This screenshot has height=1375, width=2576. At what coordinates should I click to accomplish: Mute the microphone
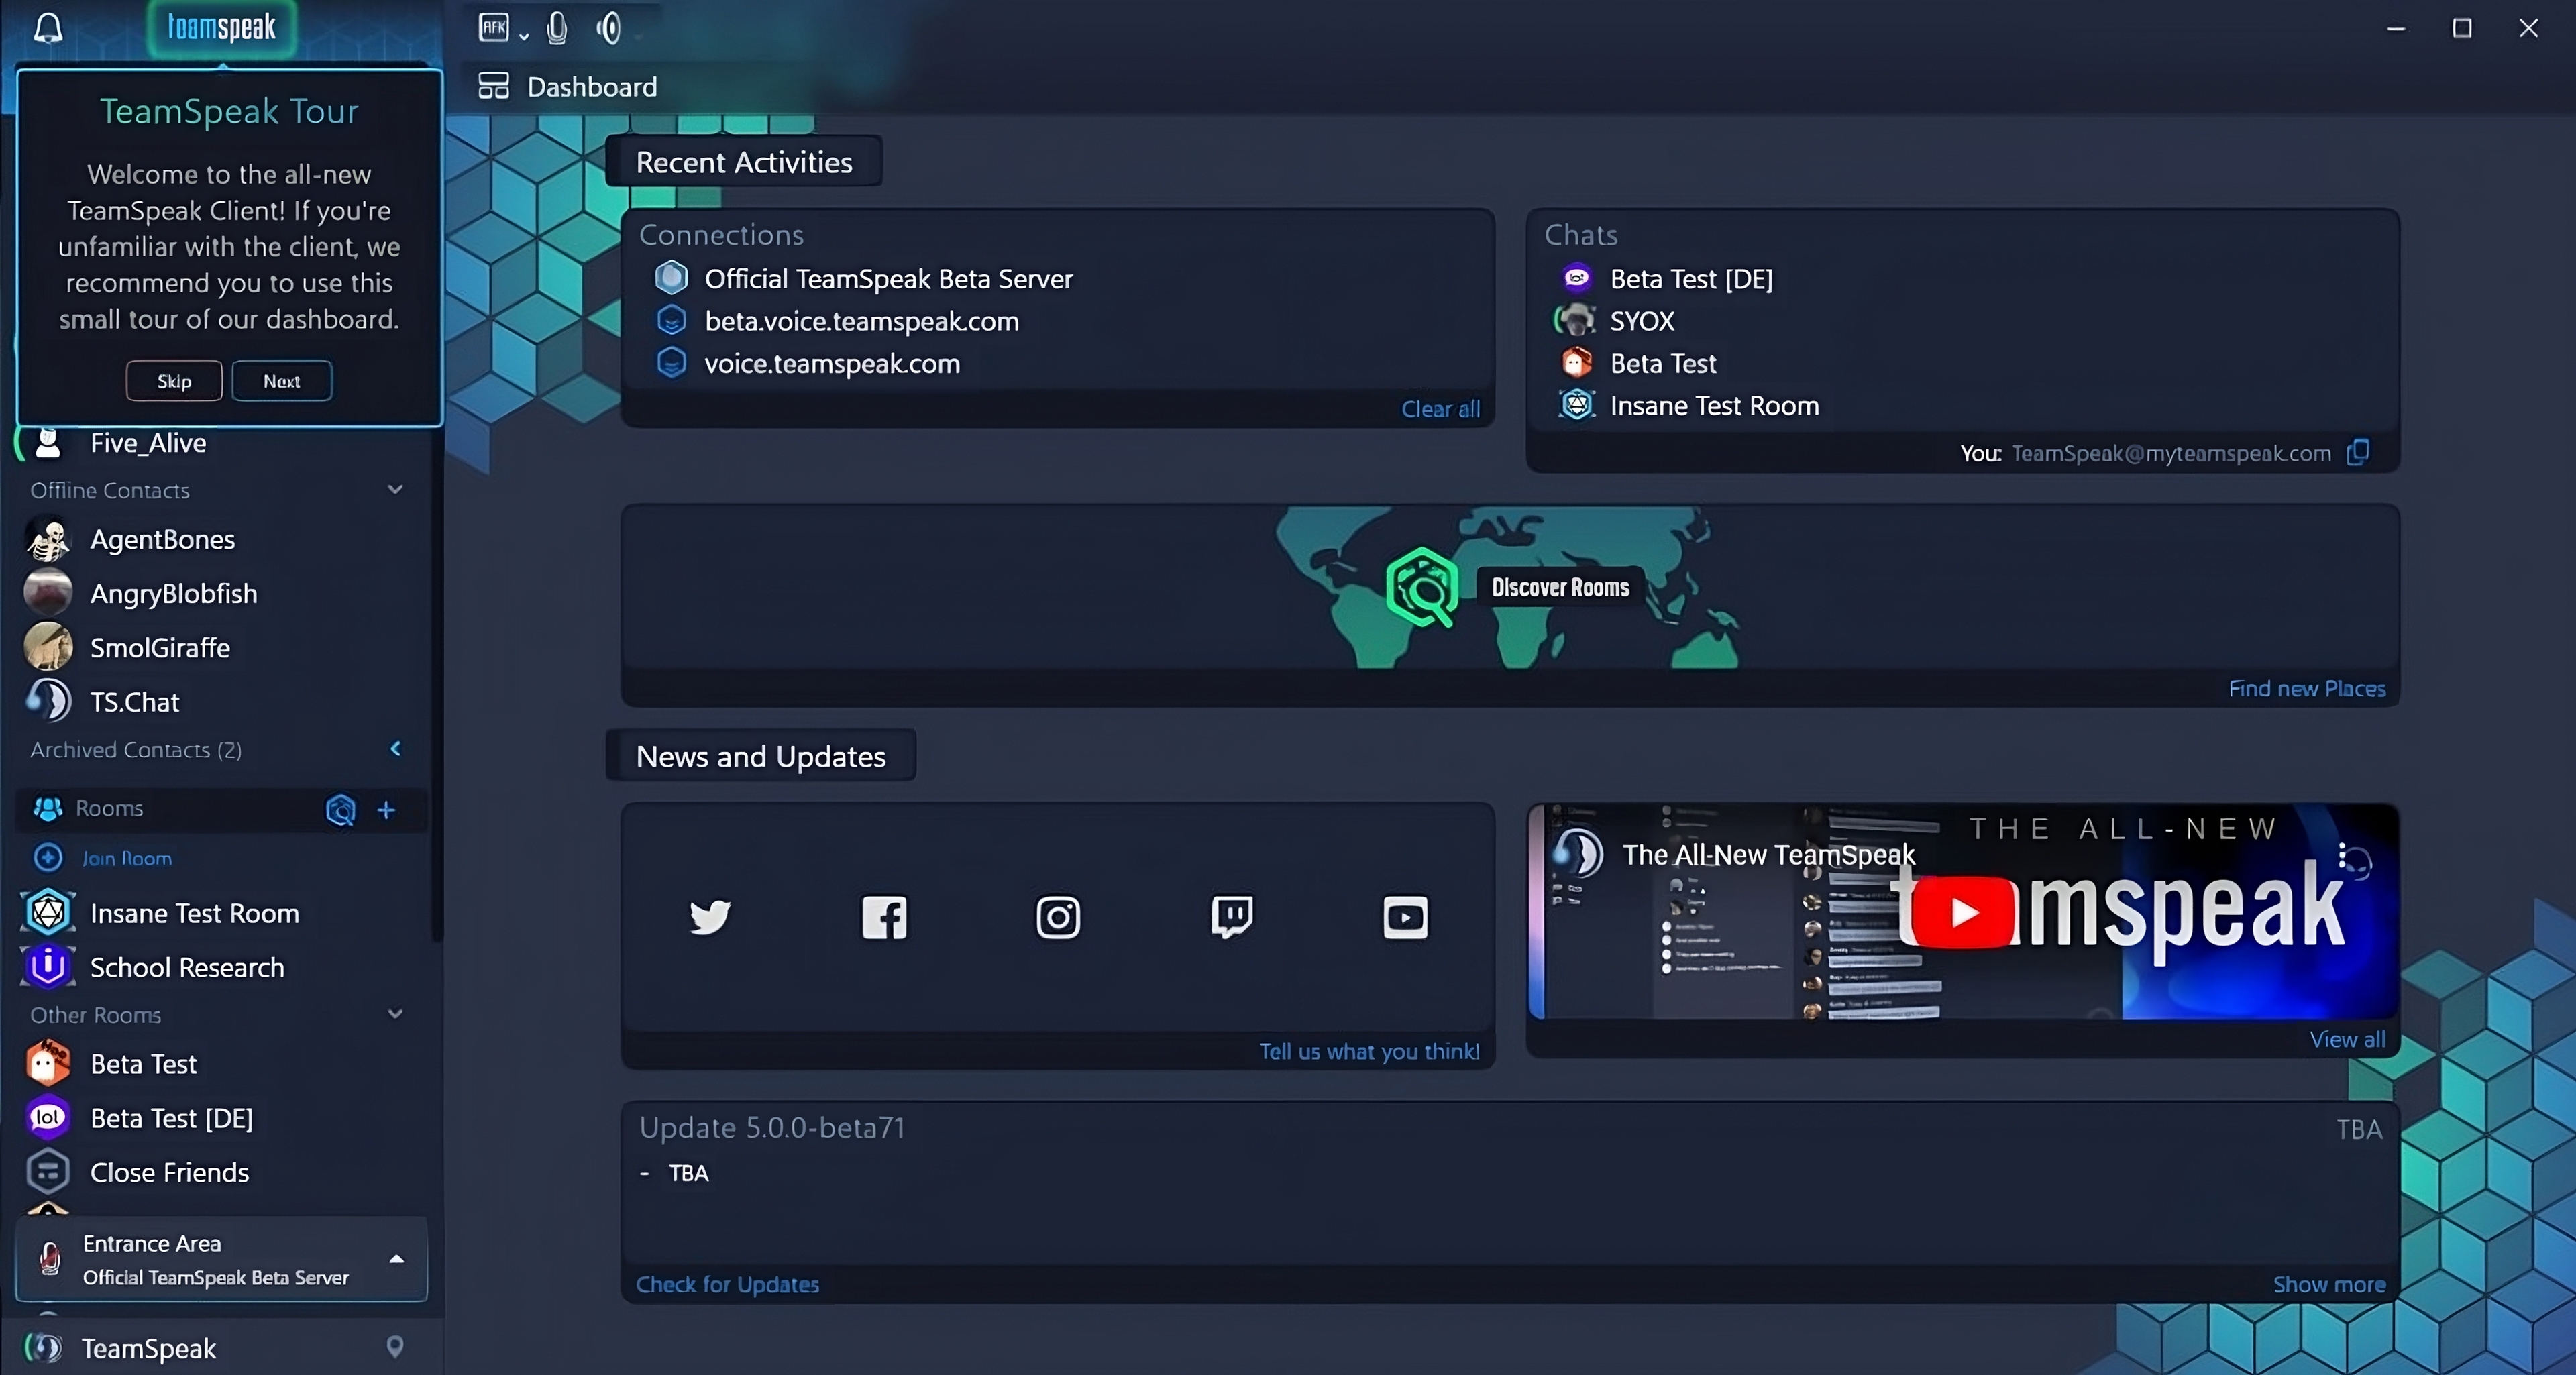[557, 28]
